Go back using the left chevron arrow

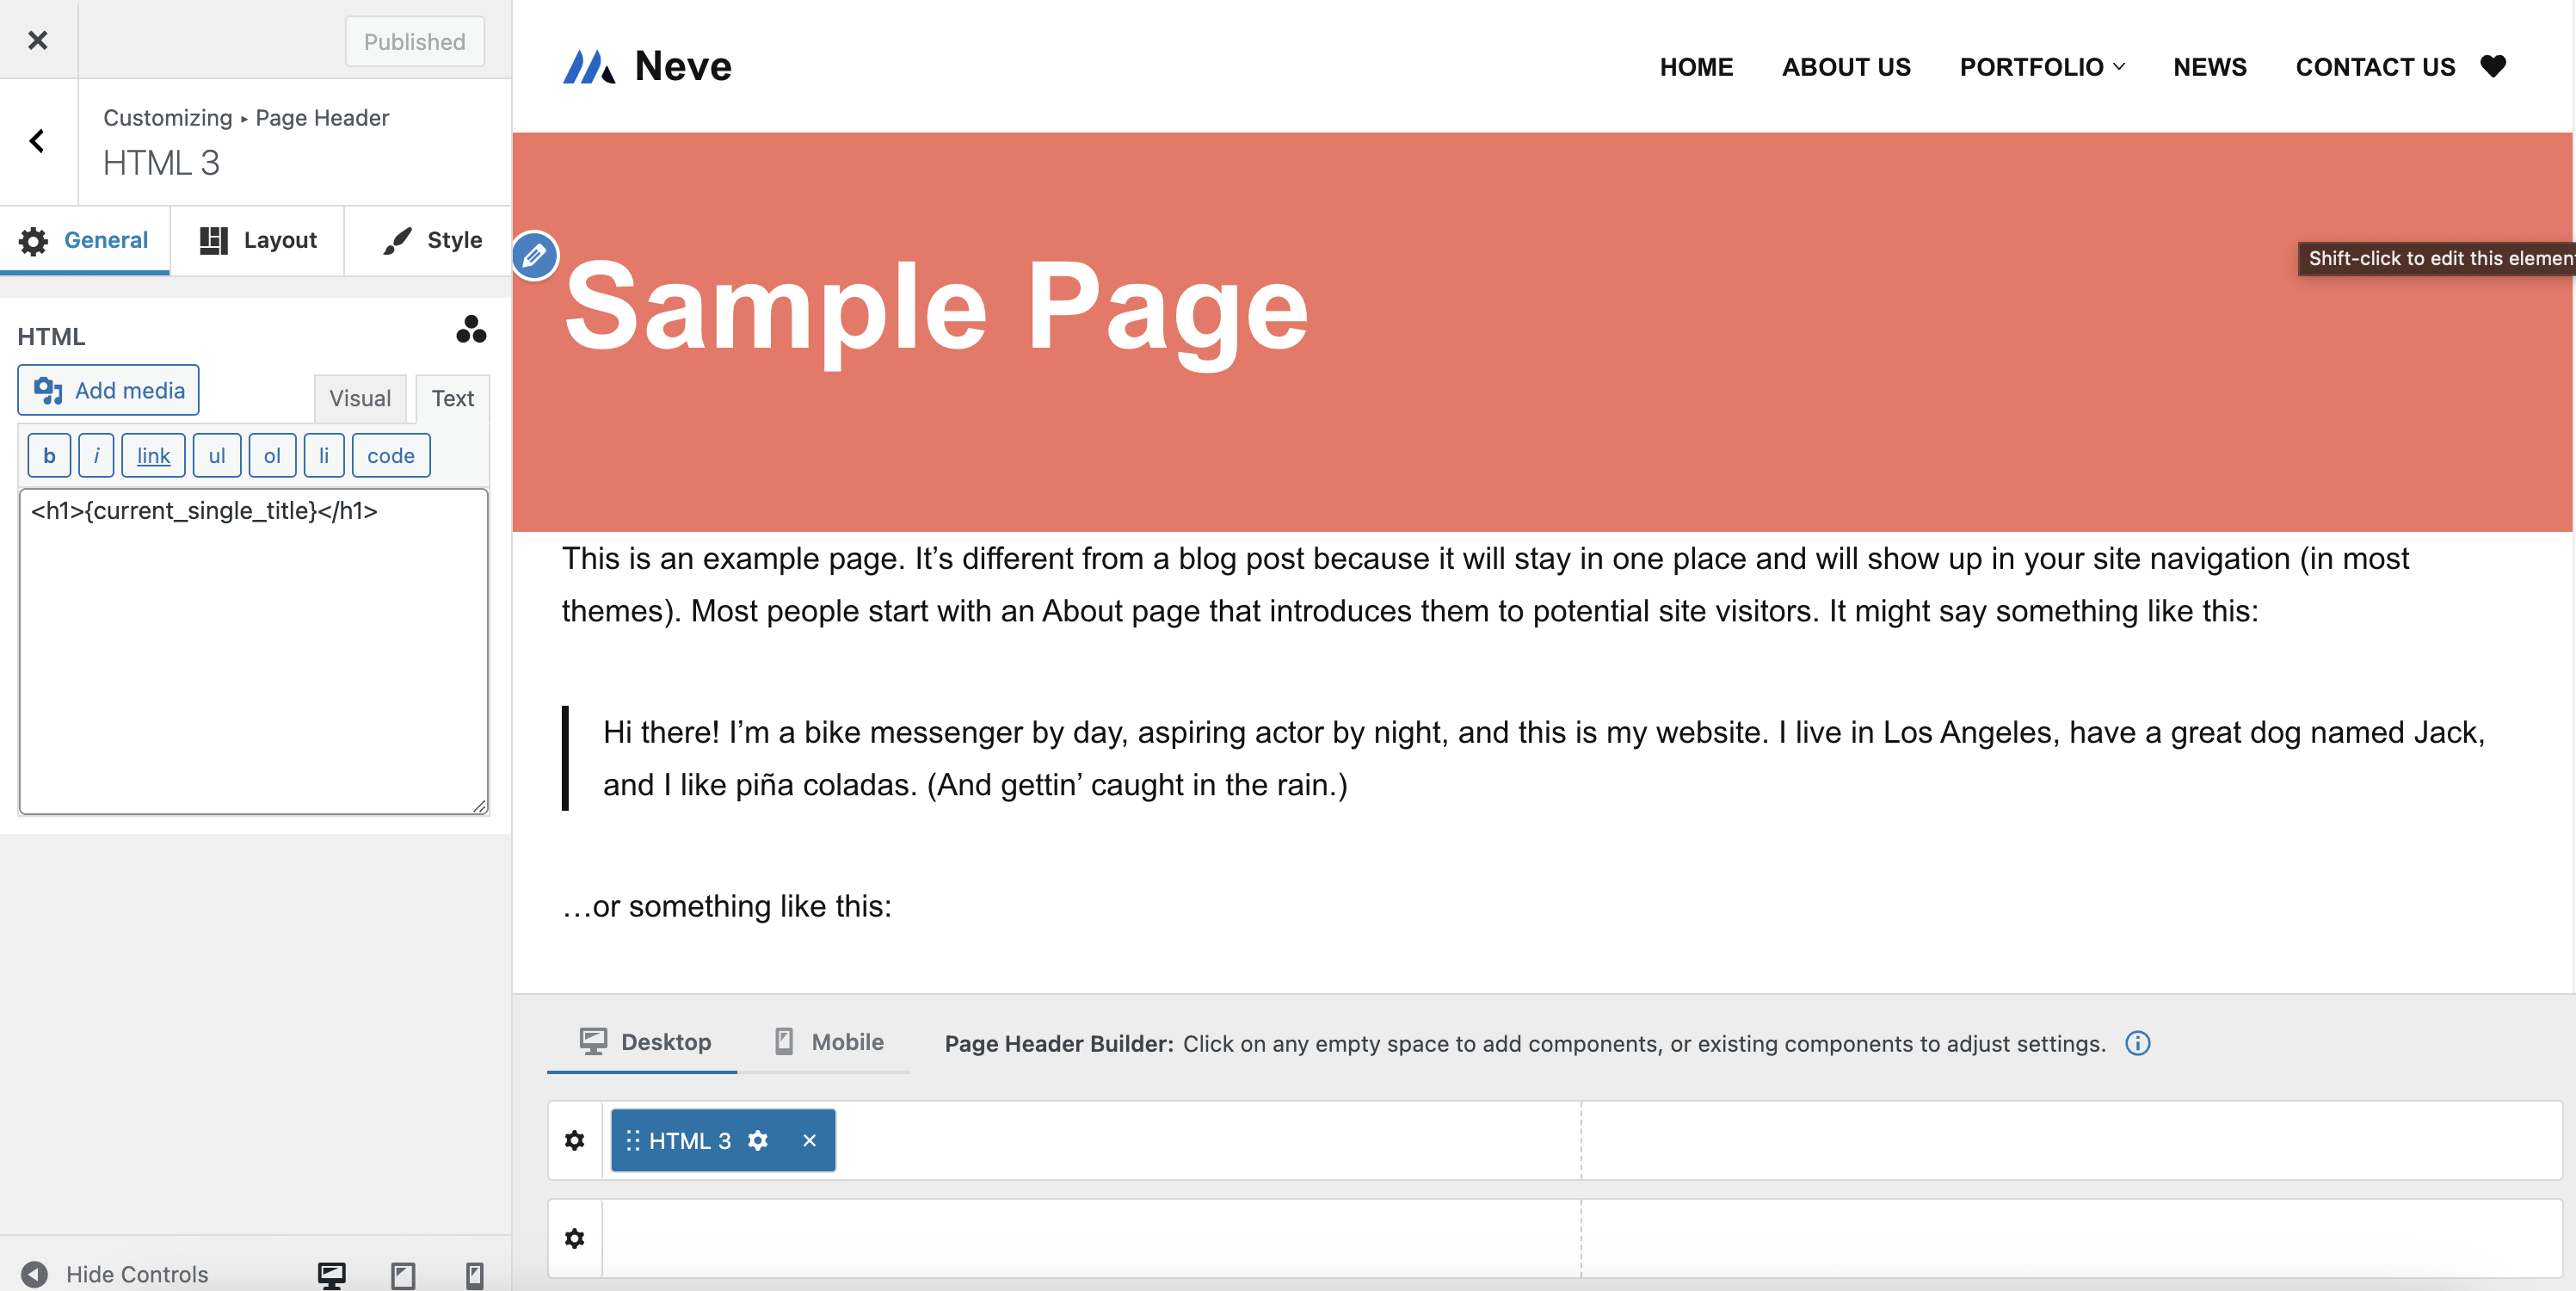tap(38, 141)
